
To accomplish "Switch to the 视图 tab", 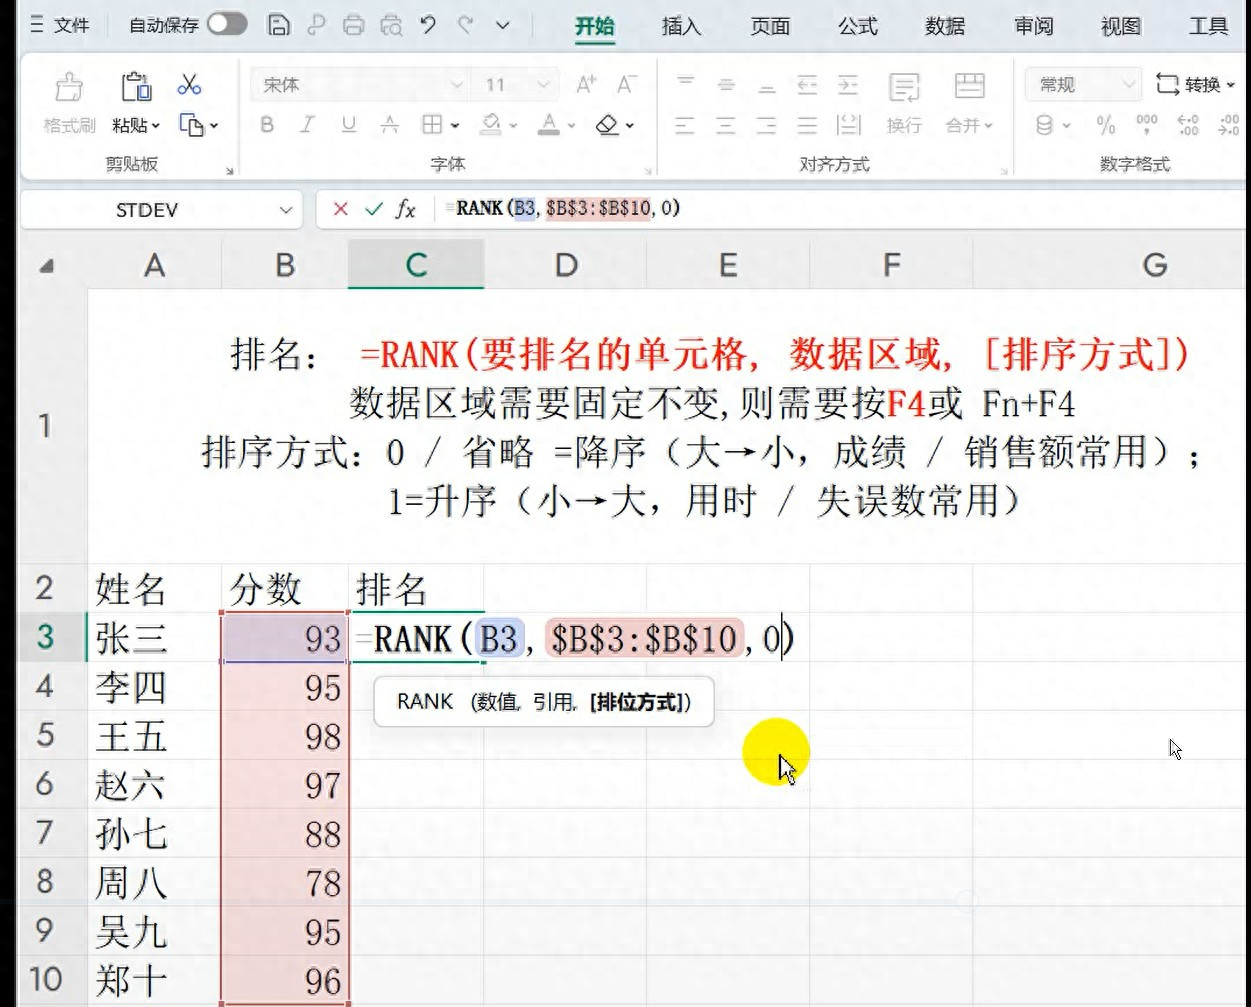I will click(1121, 26).
